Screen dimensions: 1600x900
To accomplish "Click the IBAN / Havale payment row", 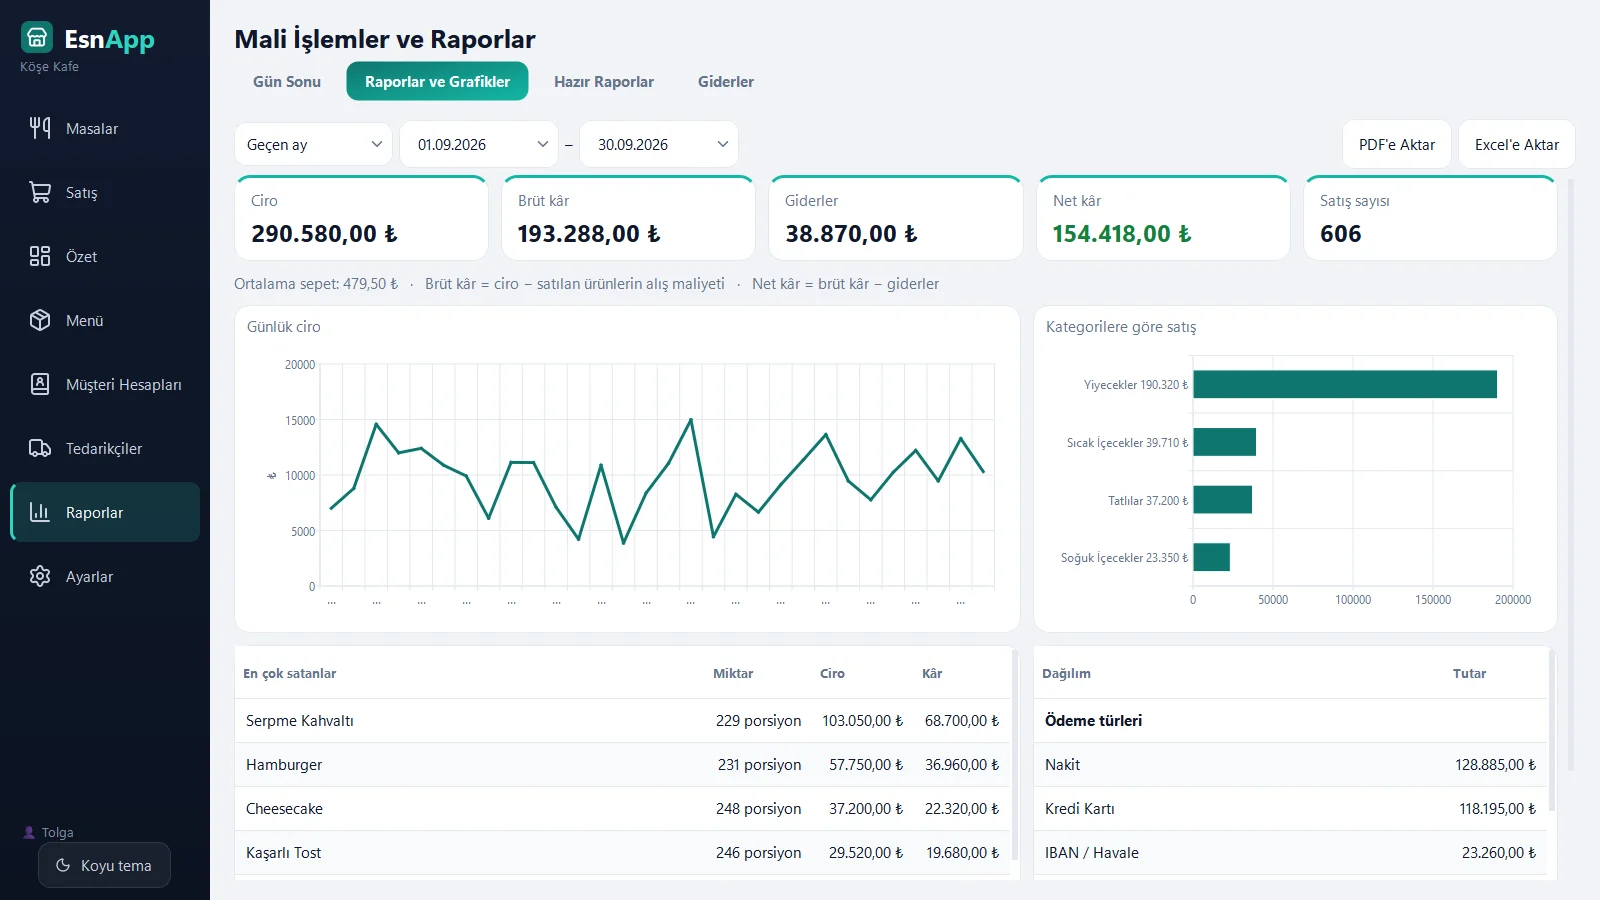I will click(1290, 852).
